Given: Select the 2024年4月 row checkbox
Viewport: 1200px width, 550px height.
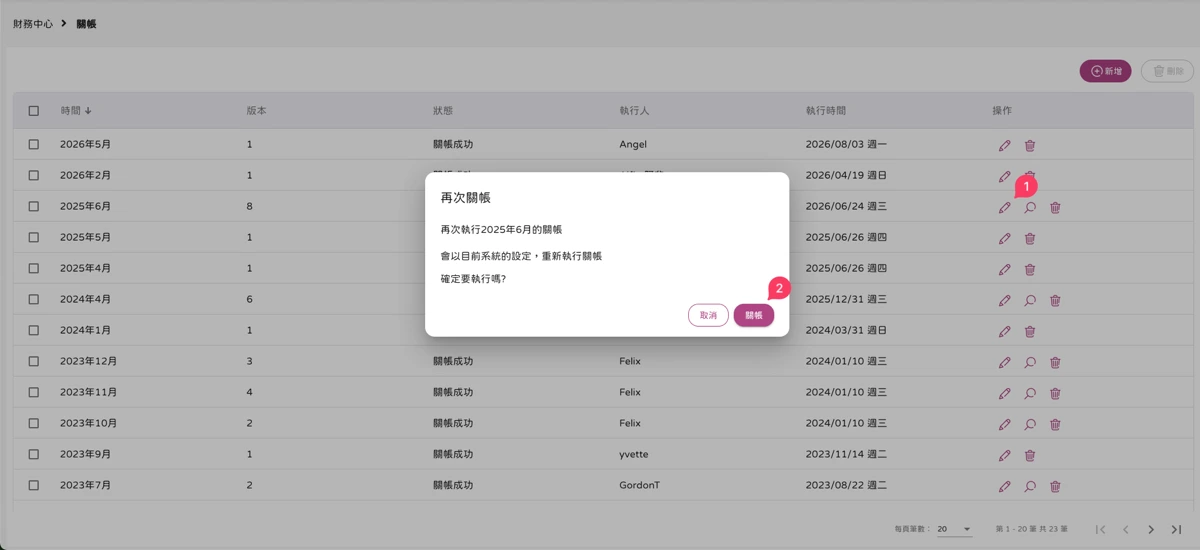Looking at the screenshot, I should [x=34, y=299].
